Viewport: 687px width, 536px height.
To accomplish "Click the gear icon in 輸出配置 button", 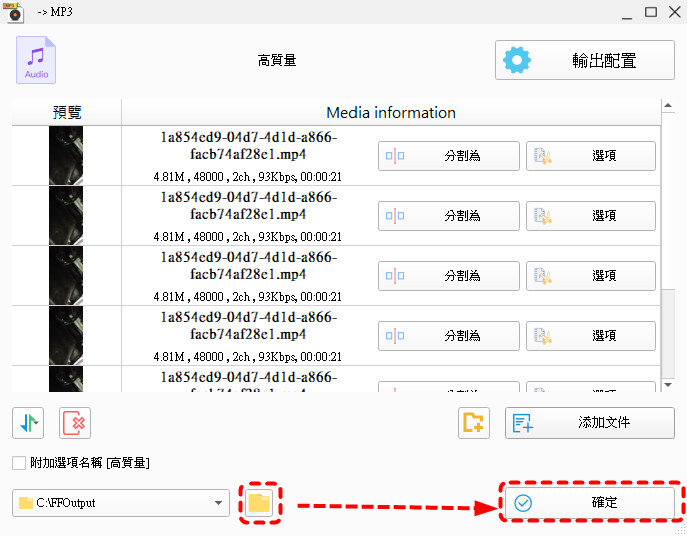I will coord(517,60).
